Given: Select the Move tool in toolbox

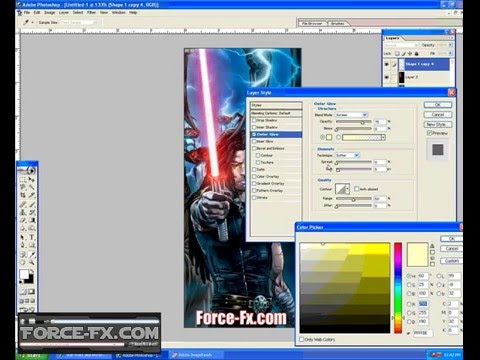Looking at the screenshot, I should click(x=32, y=180).
